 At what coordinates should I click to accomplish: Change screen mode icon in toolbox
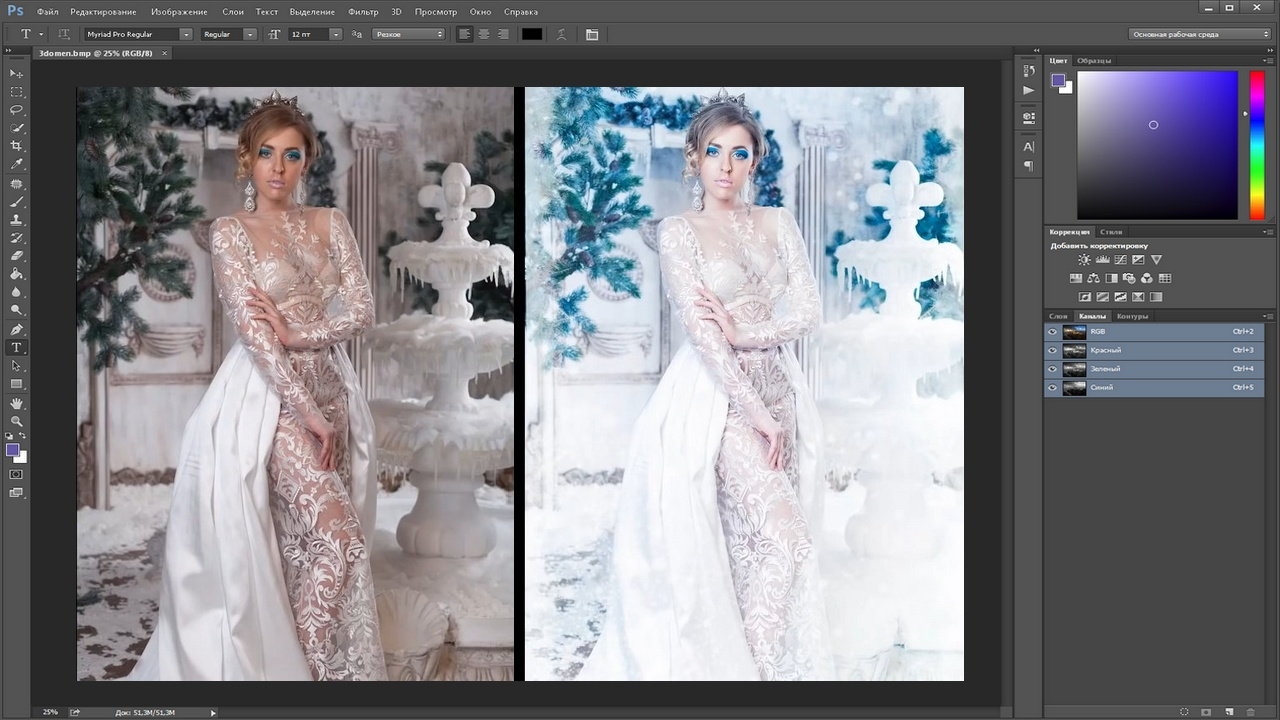(16, 493)
